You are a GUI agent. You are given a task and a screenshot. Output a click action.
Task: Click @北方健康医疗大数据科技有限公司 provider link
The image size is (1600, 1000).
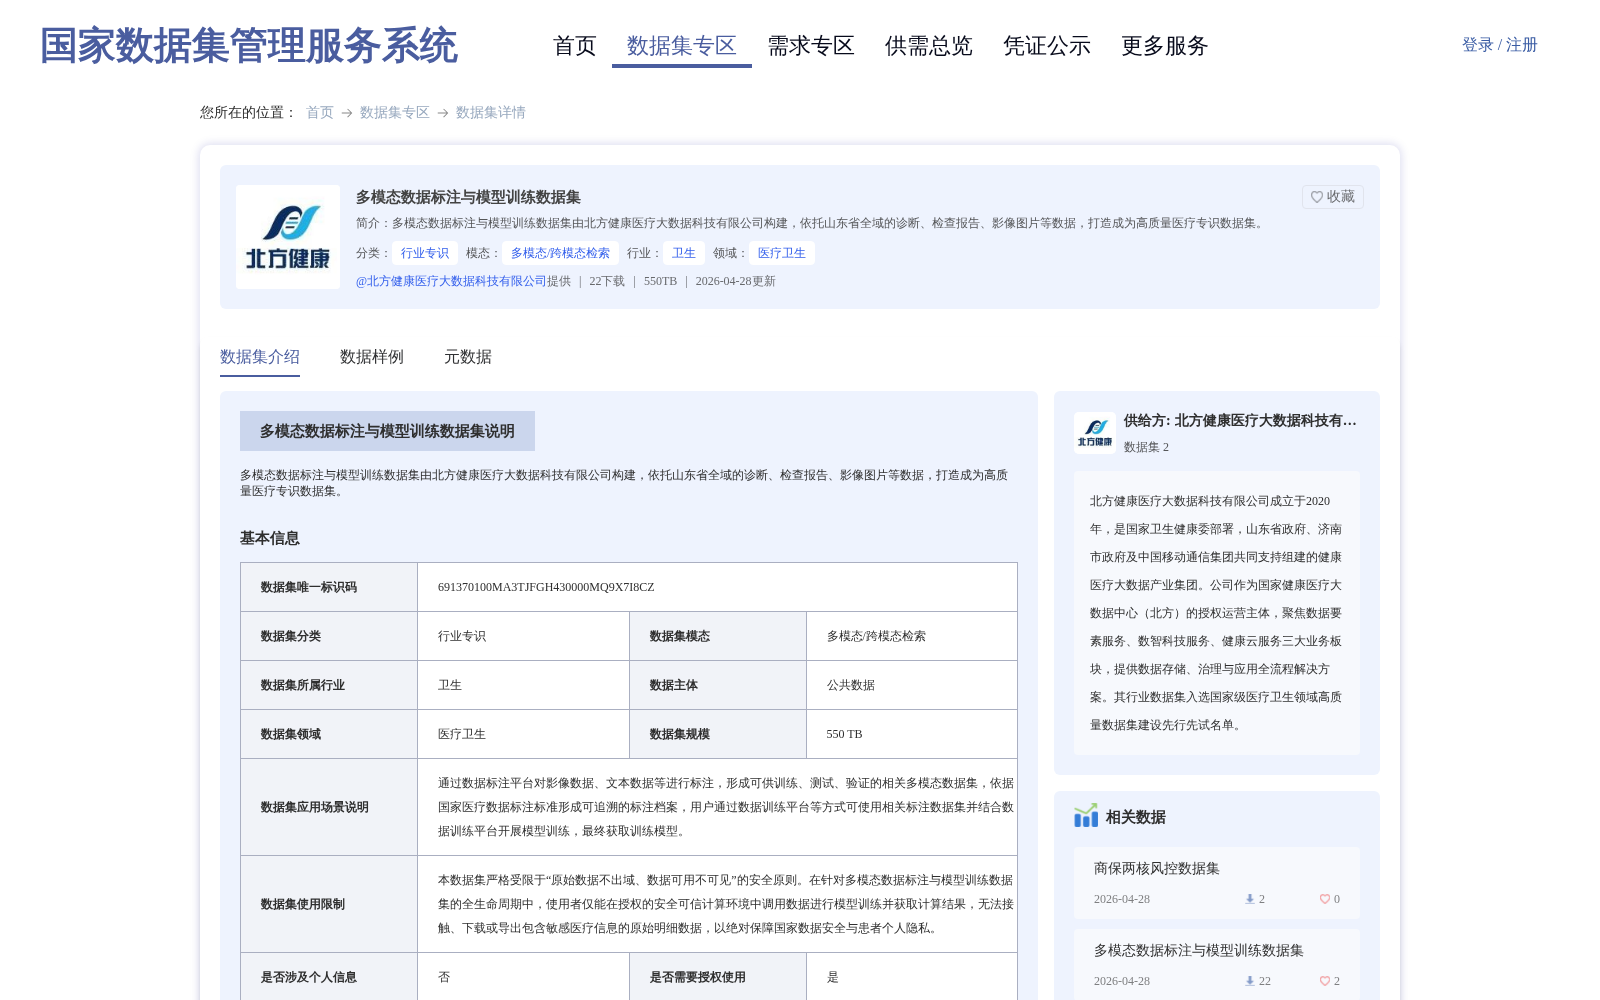click(x=451, y=281)
